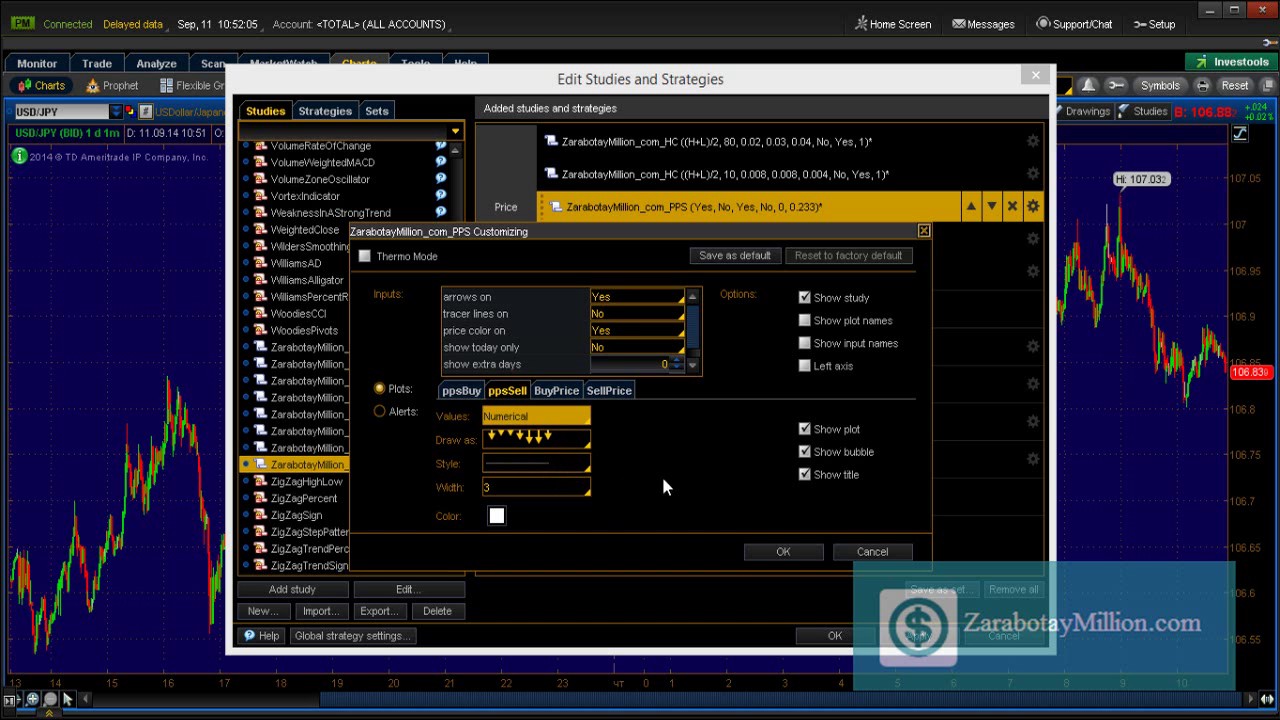
Task: Click the Investools button
Action: [x=1232, y=61]
